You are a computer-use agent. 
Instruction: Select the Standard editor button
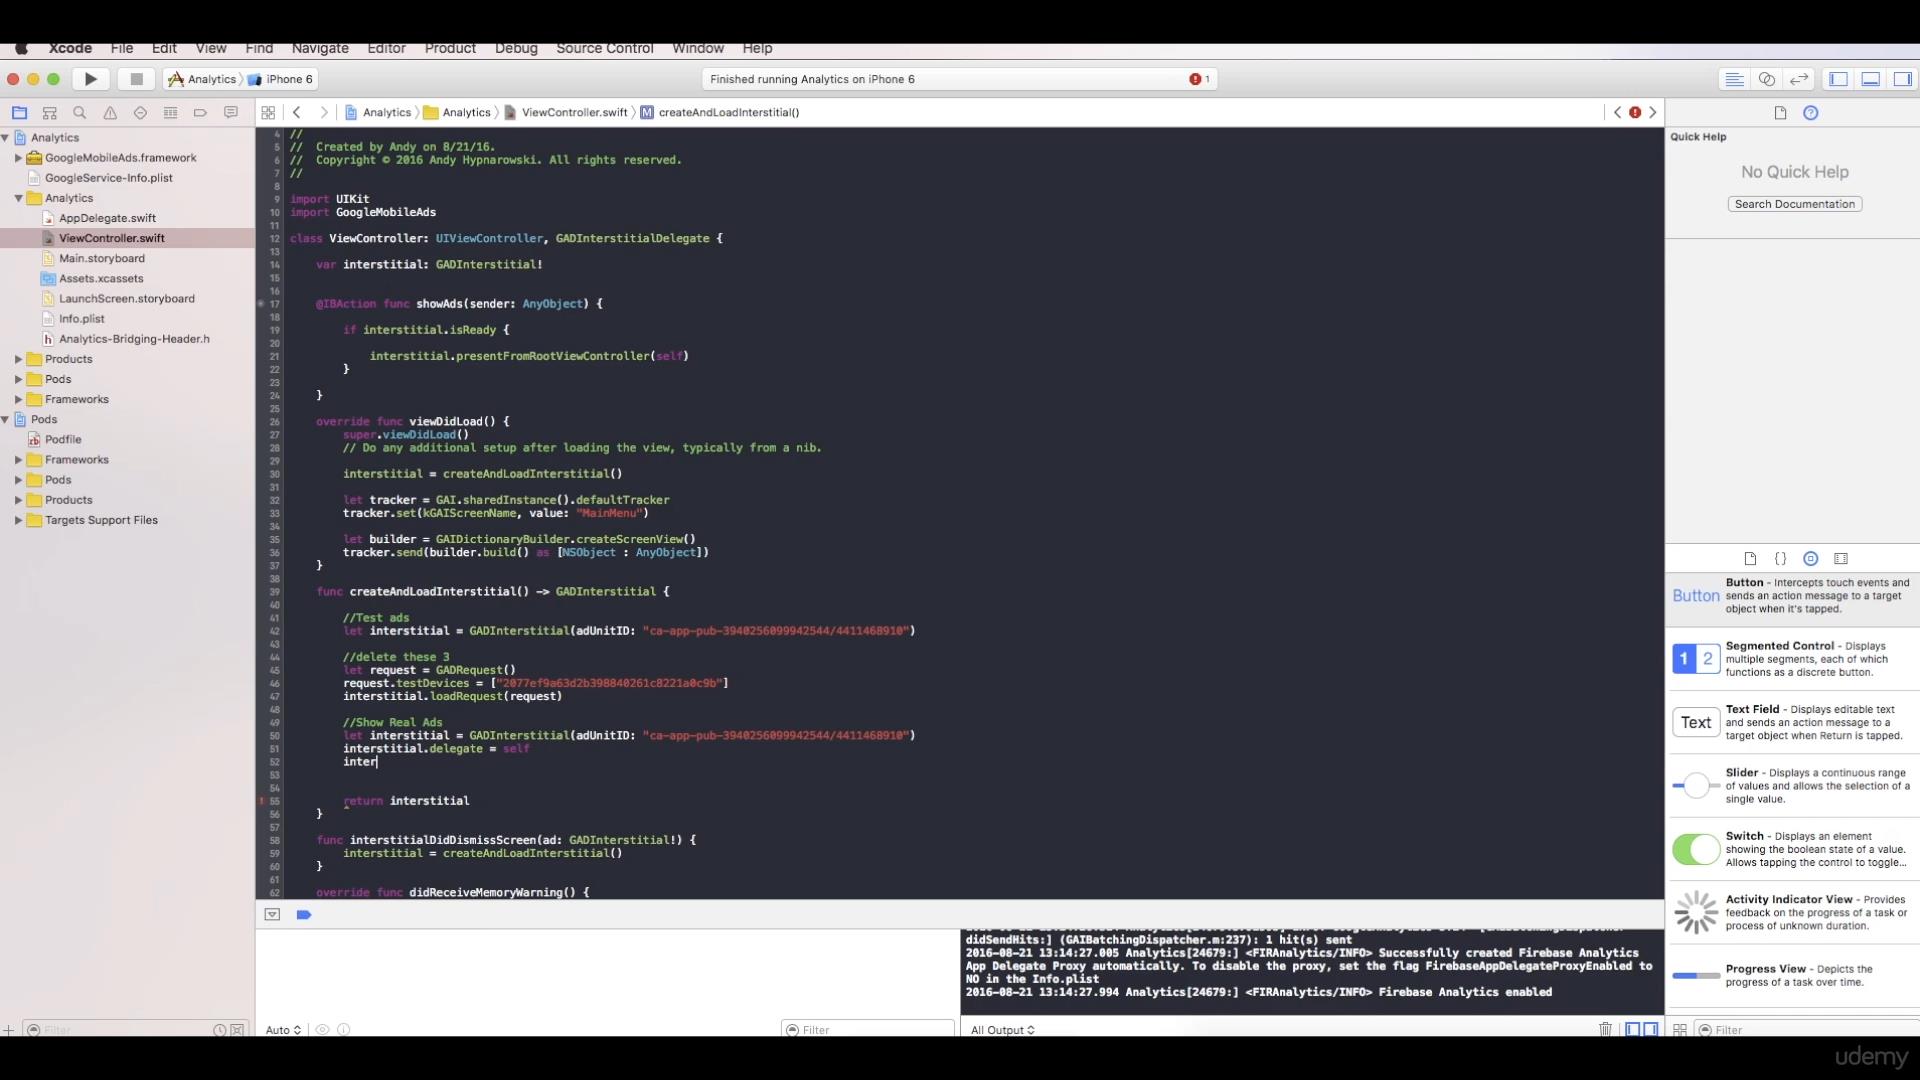click(1735, 79)
